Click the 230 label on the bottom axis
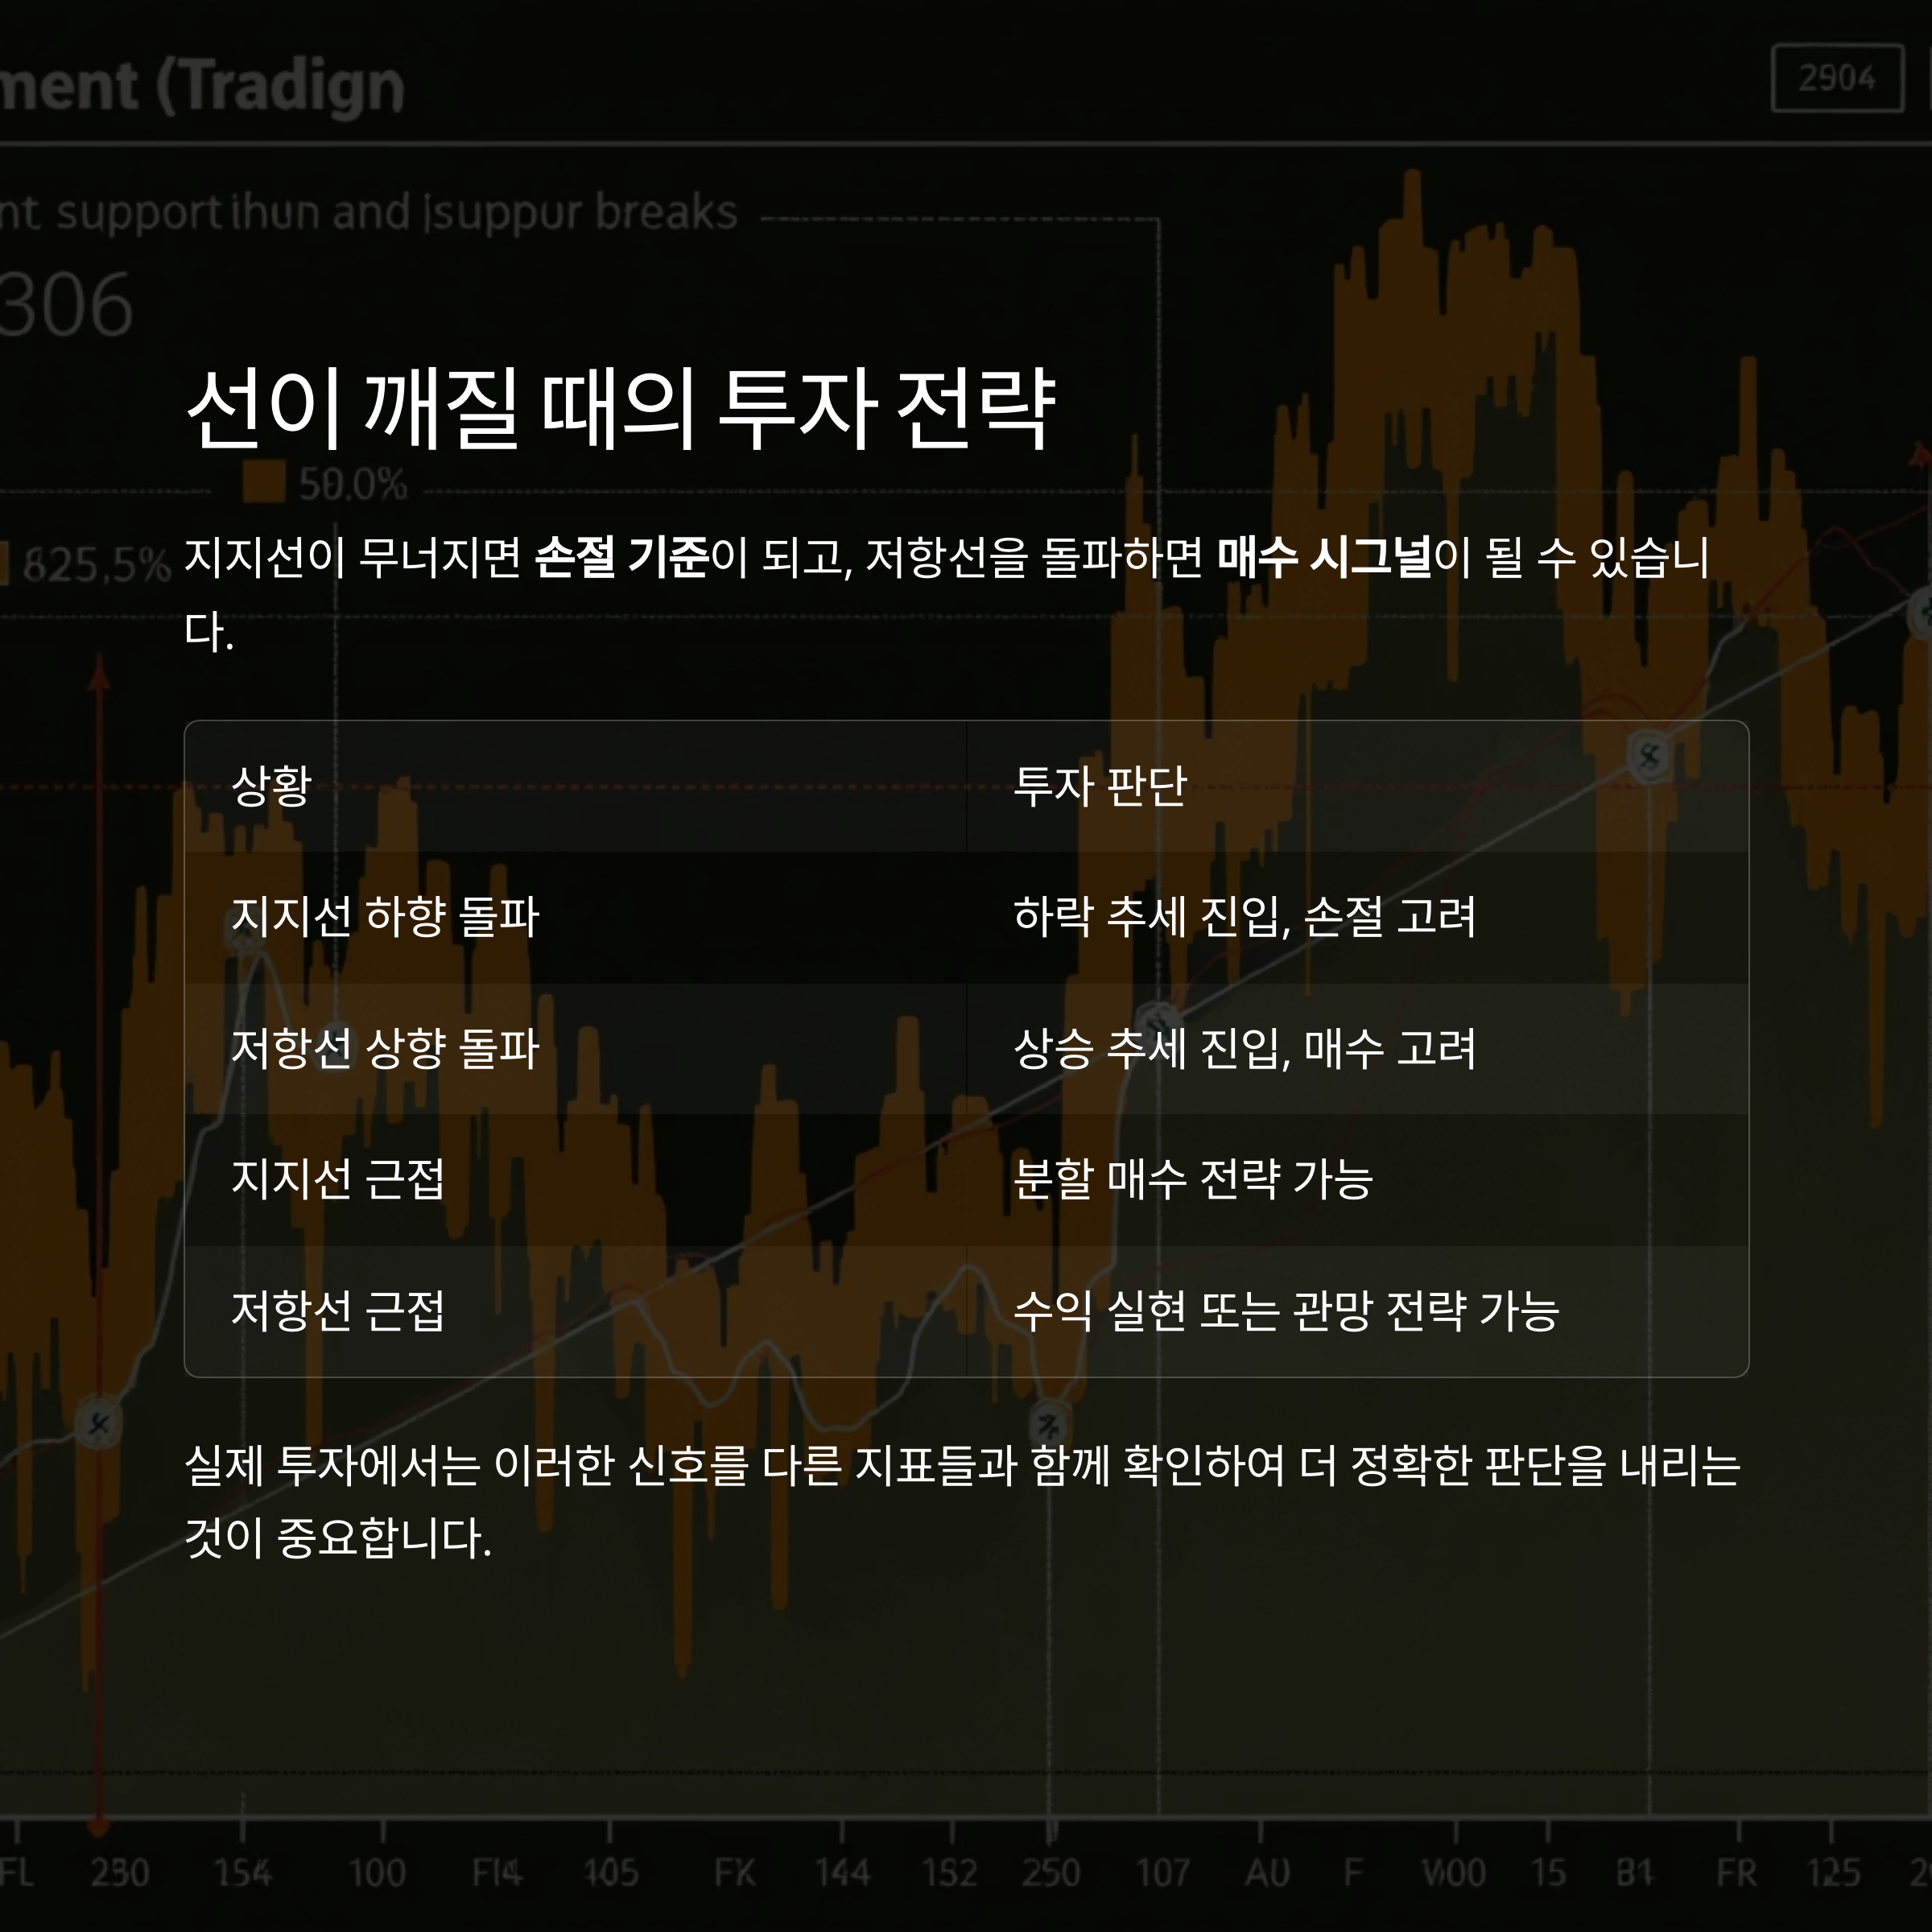This screenshot has width=1932, height=1932. click(x=120, y=1872)
